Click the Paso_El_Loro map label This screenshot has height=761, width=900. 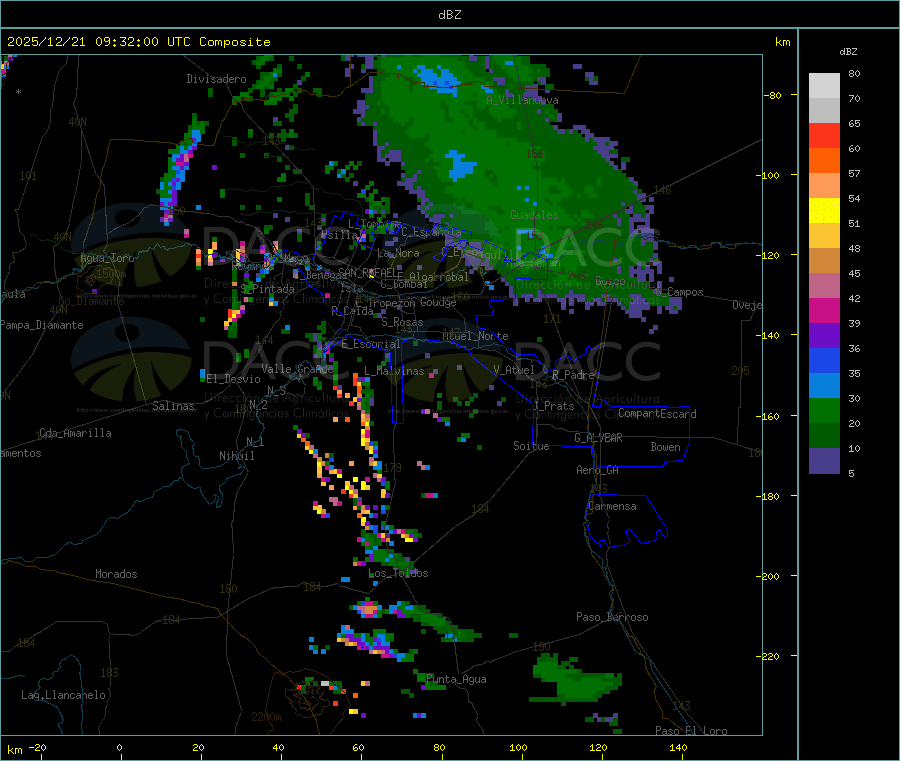pyautogui.click(x=691, y=731)
